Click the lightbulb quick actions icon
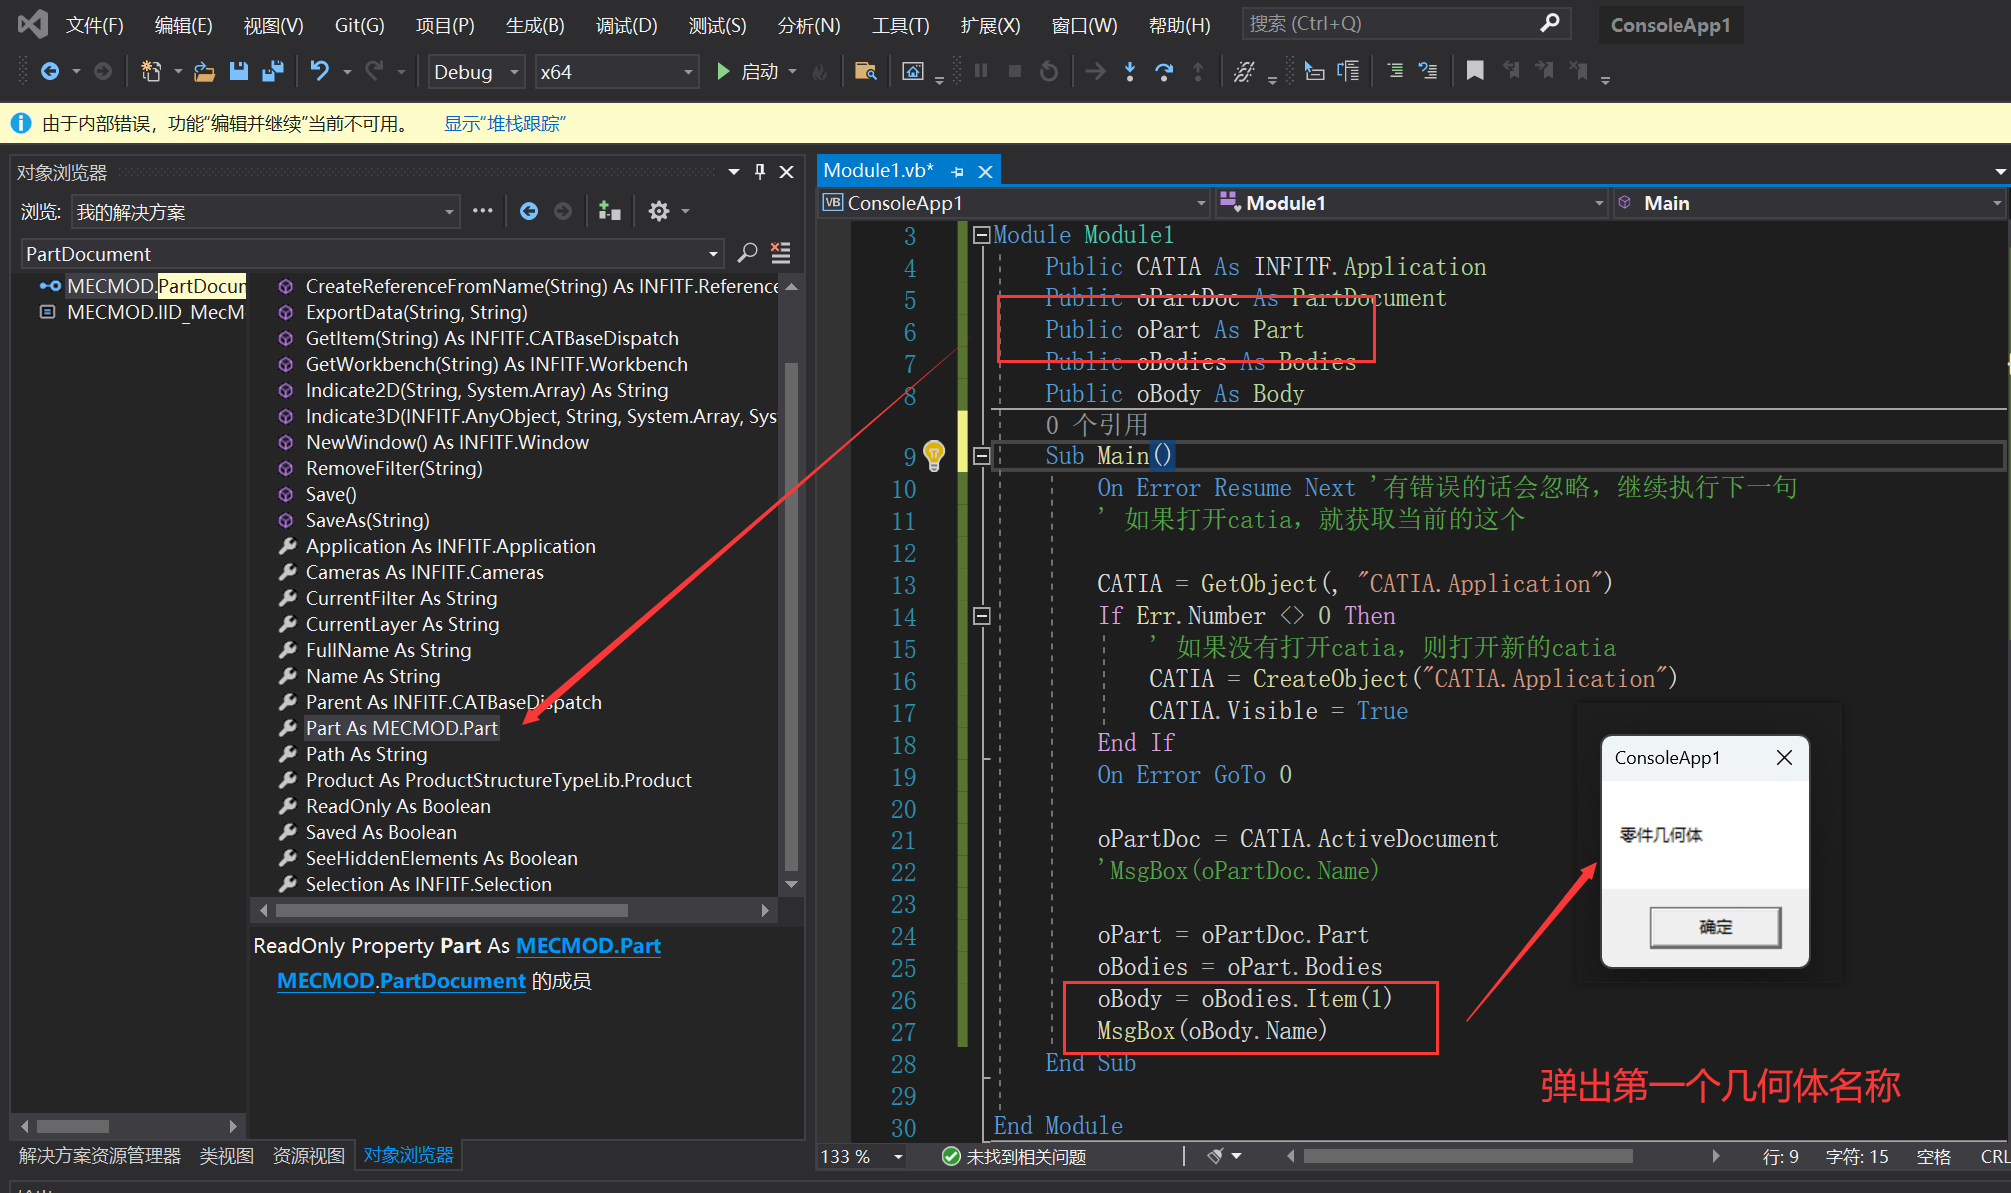Viewport: 2011px width, 1193px height. coord(934,456)
